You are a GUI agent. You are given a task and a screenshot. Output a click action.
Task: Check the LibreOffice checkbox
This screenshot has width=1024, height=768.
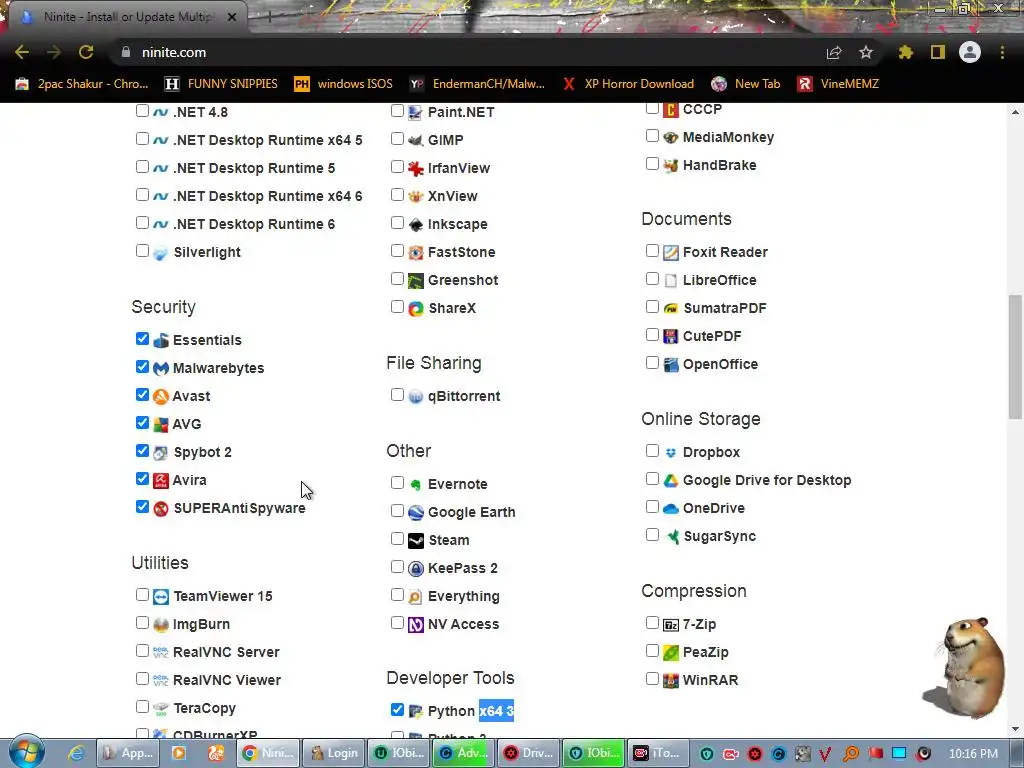pyautogui.click(x=652, y=278)
